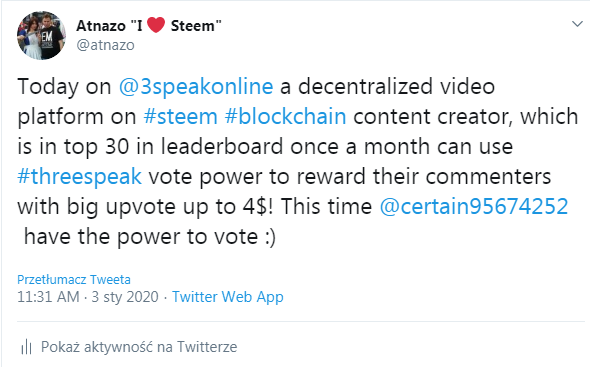Click the 3 sty 2020 date
The width and height of the screenshot is (590, 367).
(125, 297)
